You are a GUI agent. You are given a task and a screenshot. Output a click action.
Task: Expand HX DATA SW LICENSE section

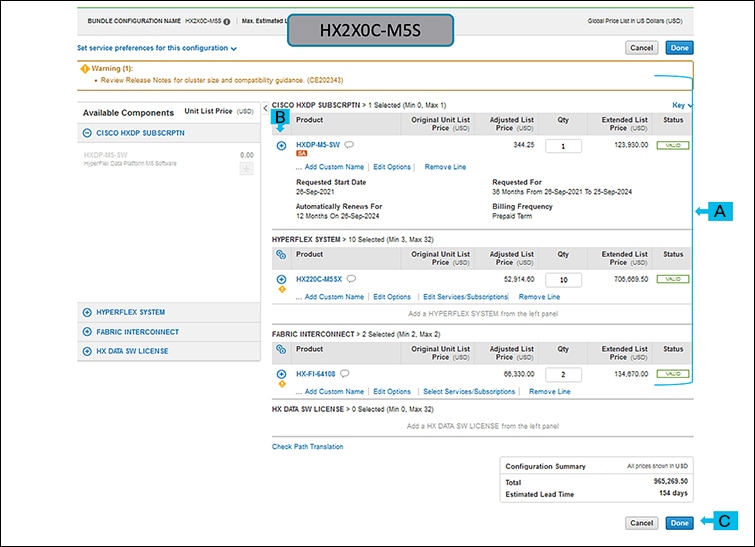88,351
